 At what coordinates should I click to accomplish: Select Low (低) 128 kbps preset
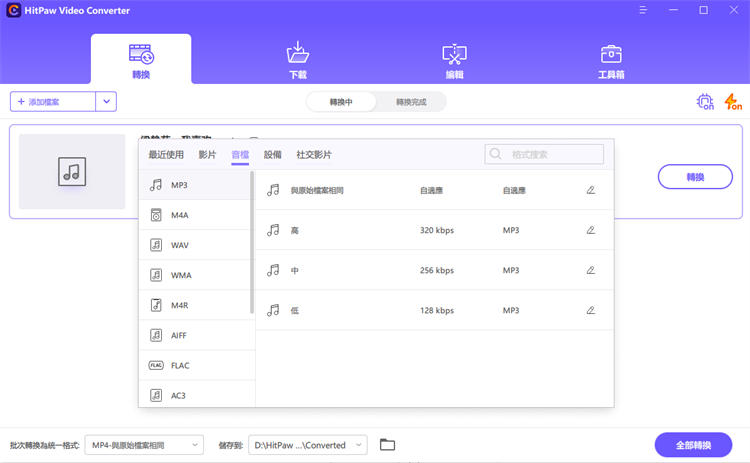coord(435,310)
